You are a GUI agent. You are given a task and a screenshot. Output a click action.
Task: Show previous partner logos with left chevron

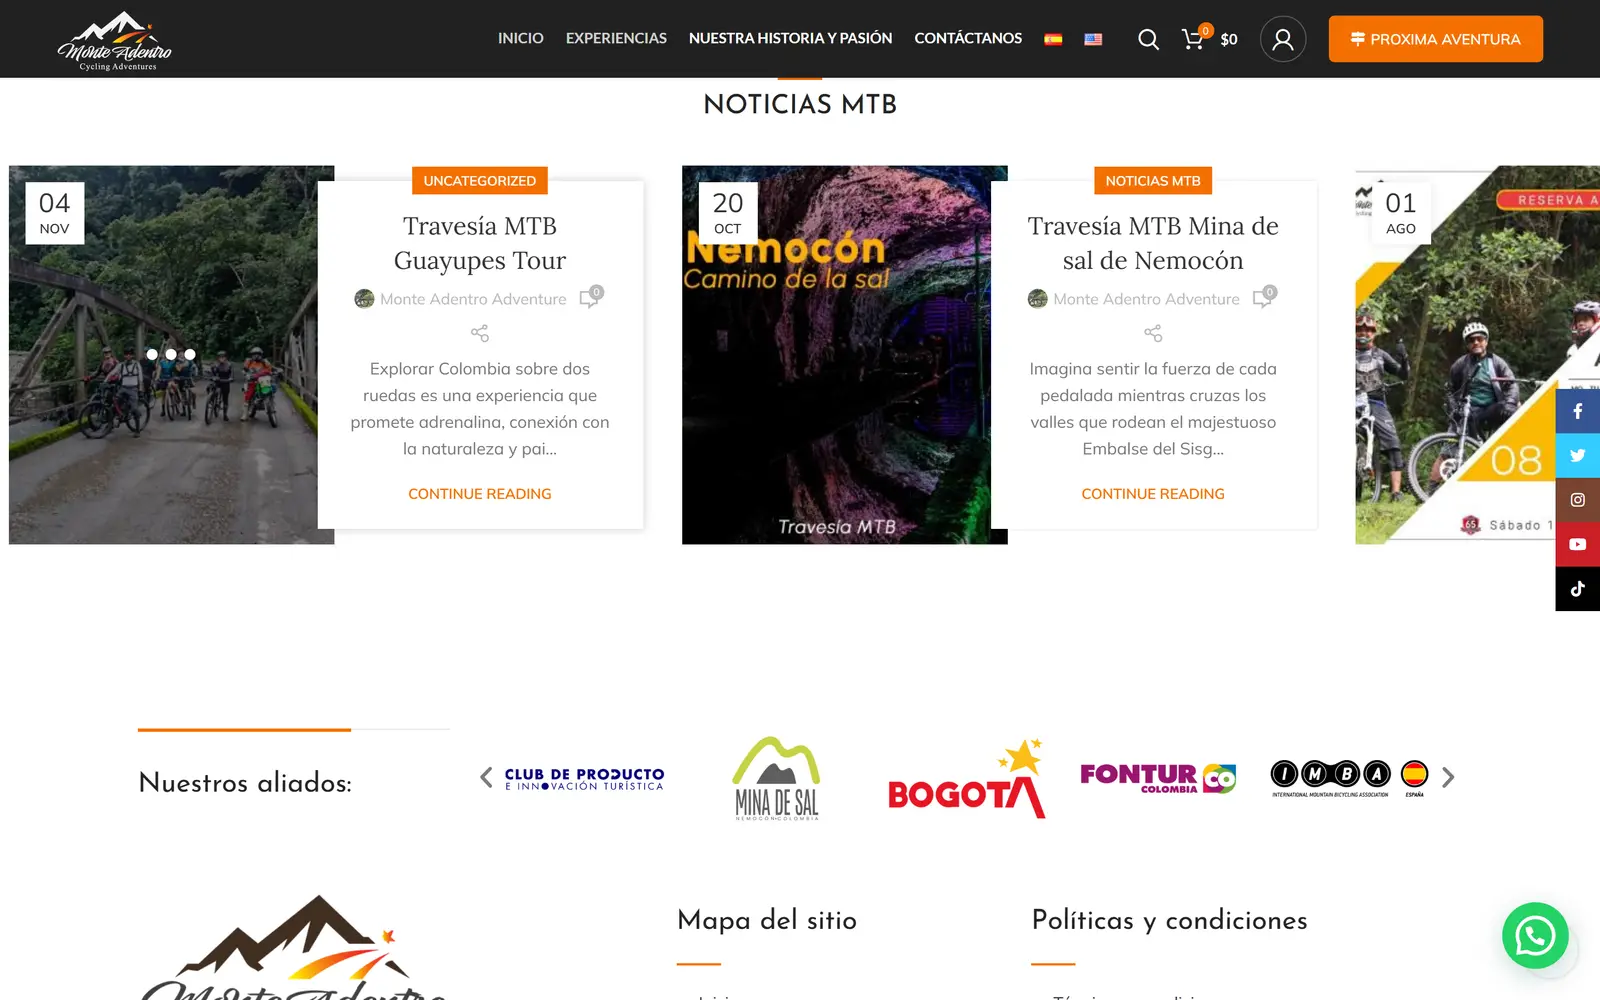486,777
